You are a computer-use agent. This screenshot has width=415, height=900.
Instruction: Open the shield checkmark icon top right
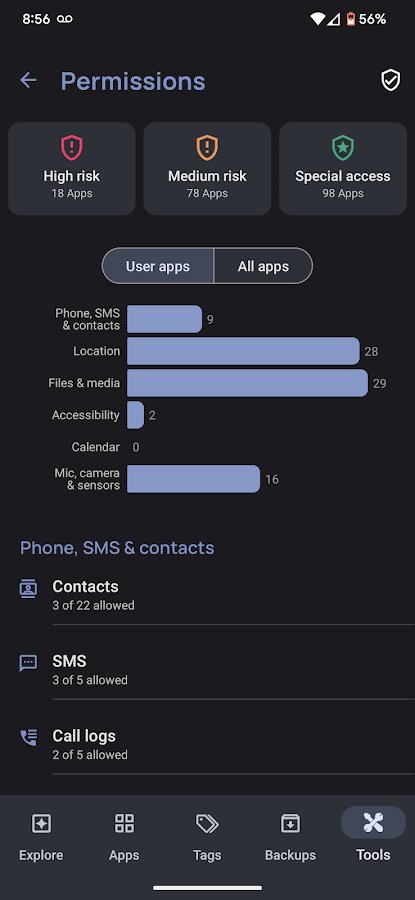pyautogui.click(x=391, y=81)
